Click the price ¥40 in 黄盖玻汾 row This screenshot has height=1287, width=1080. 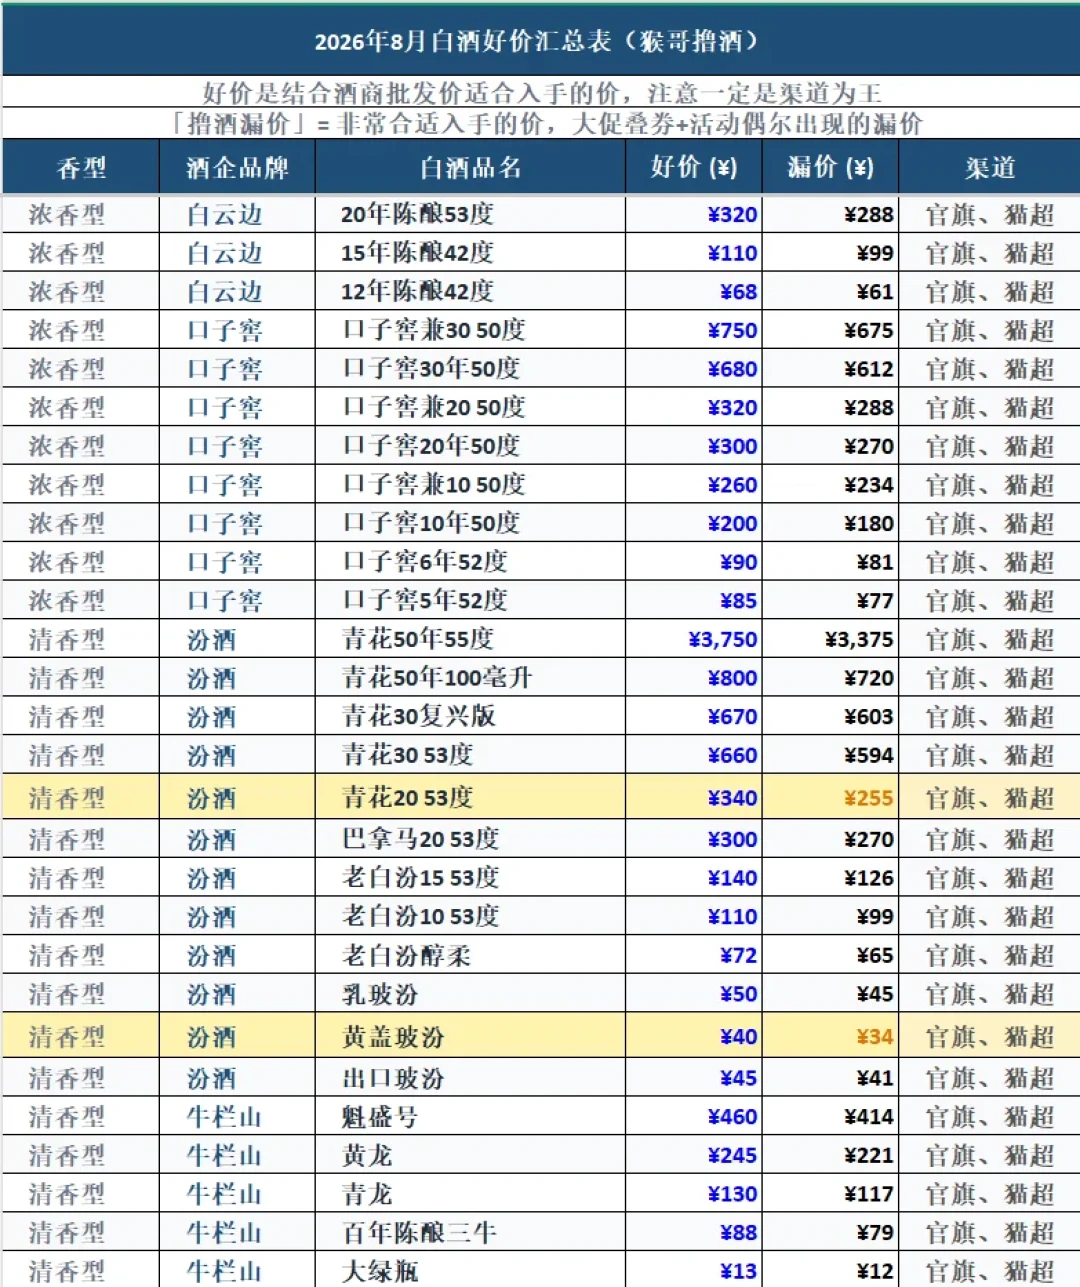(738, 1037)
